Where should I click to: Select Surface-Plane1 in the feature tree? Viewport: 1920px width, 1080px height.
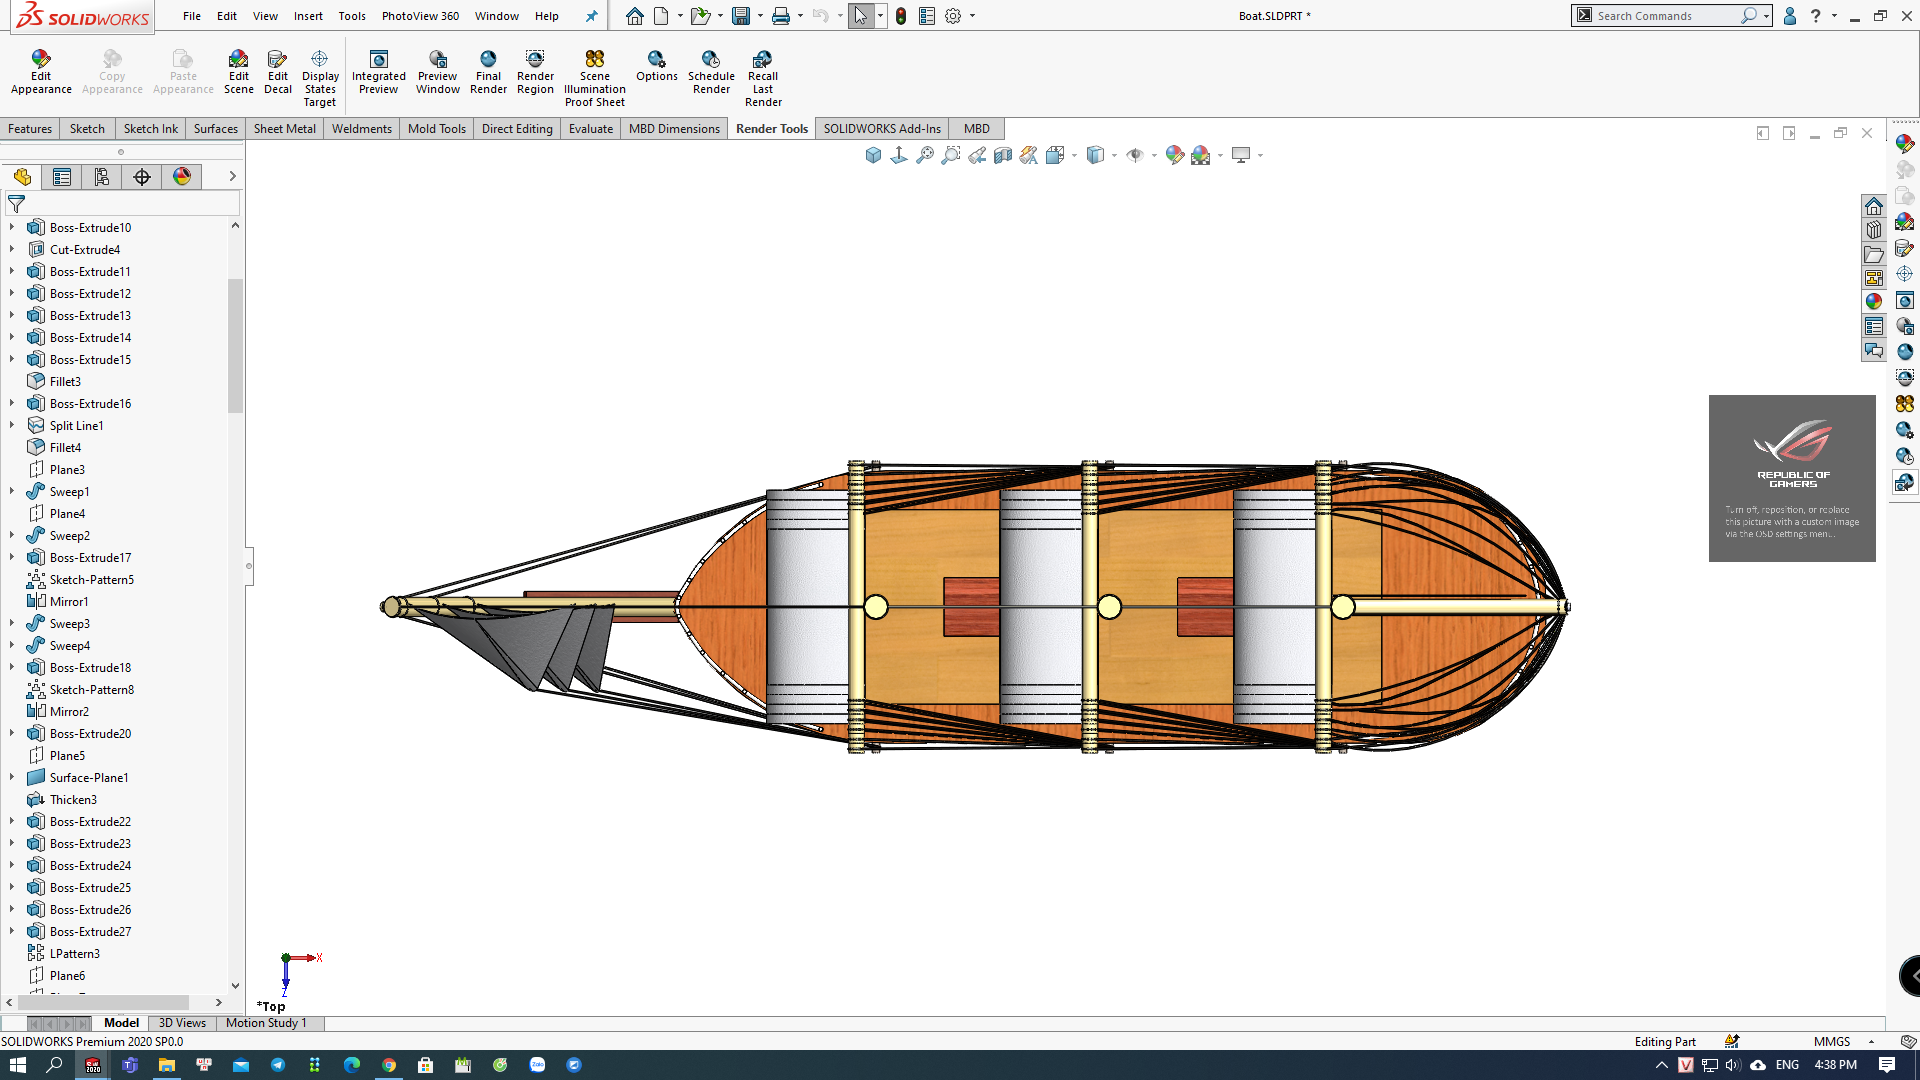pos(88,778)
